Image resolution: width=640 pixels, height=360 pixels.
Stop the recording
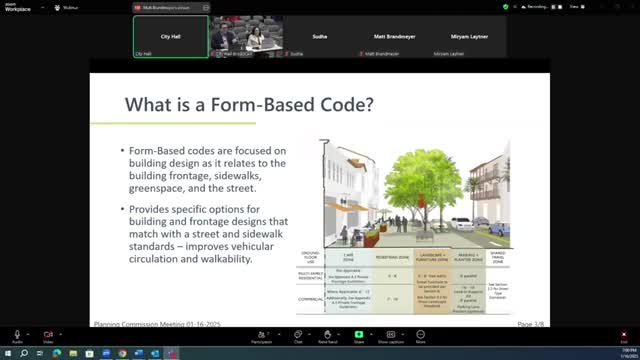[x=560, y=7]
